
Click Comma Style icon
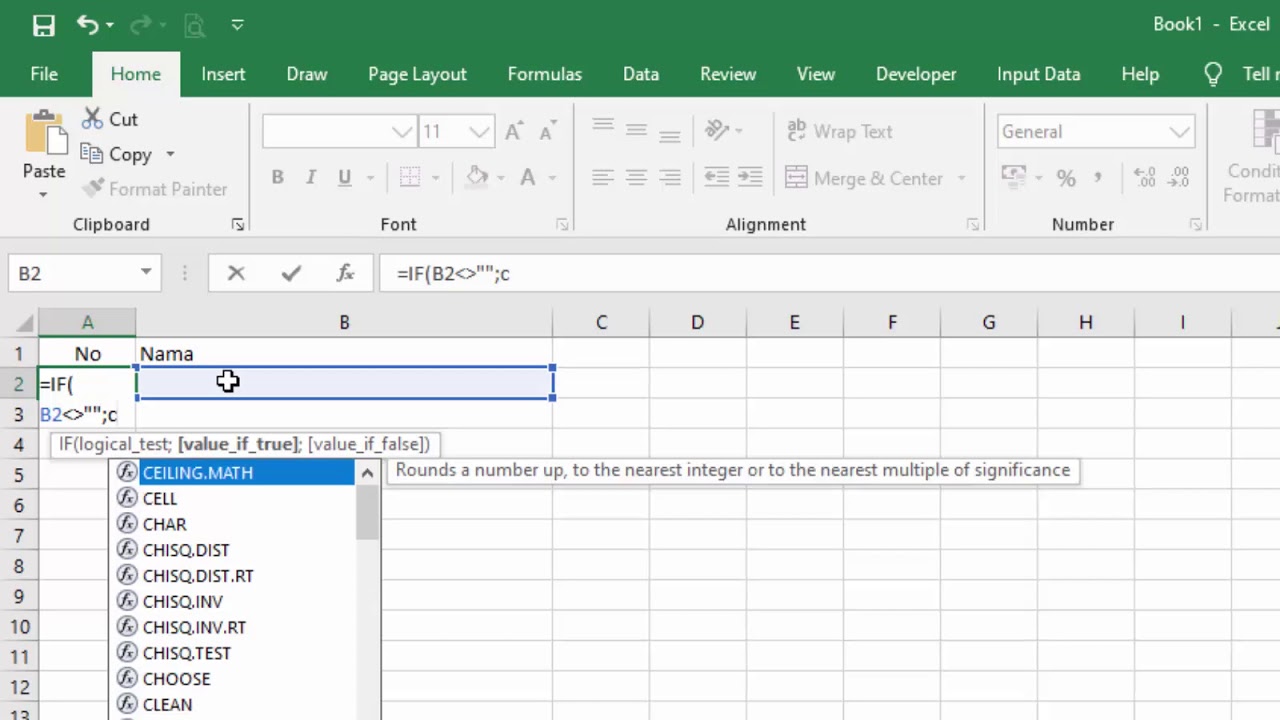(1098, 178)
